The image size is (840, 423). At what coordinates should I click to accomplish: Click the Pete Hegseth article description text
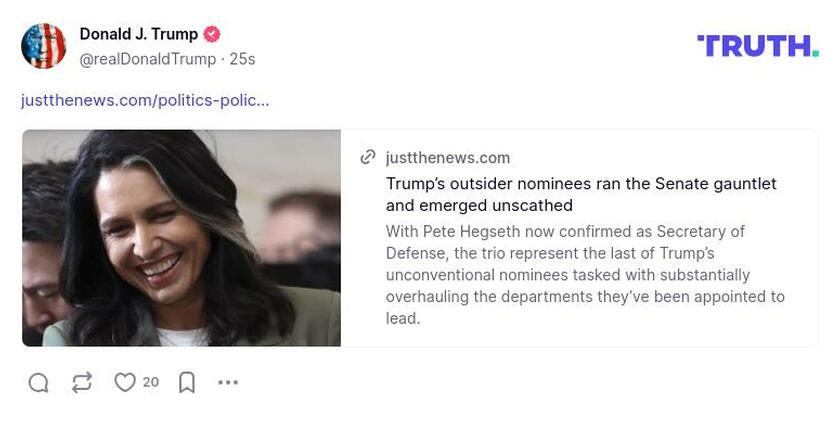pos(585,275)
